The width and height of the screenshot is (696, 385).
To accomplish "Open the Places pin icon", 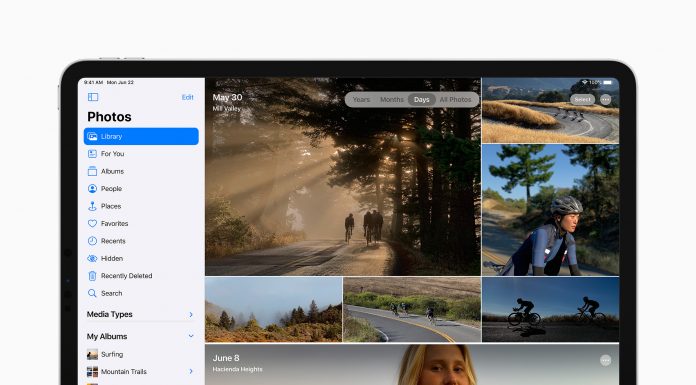I will click(x=92, y=206).
